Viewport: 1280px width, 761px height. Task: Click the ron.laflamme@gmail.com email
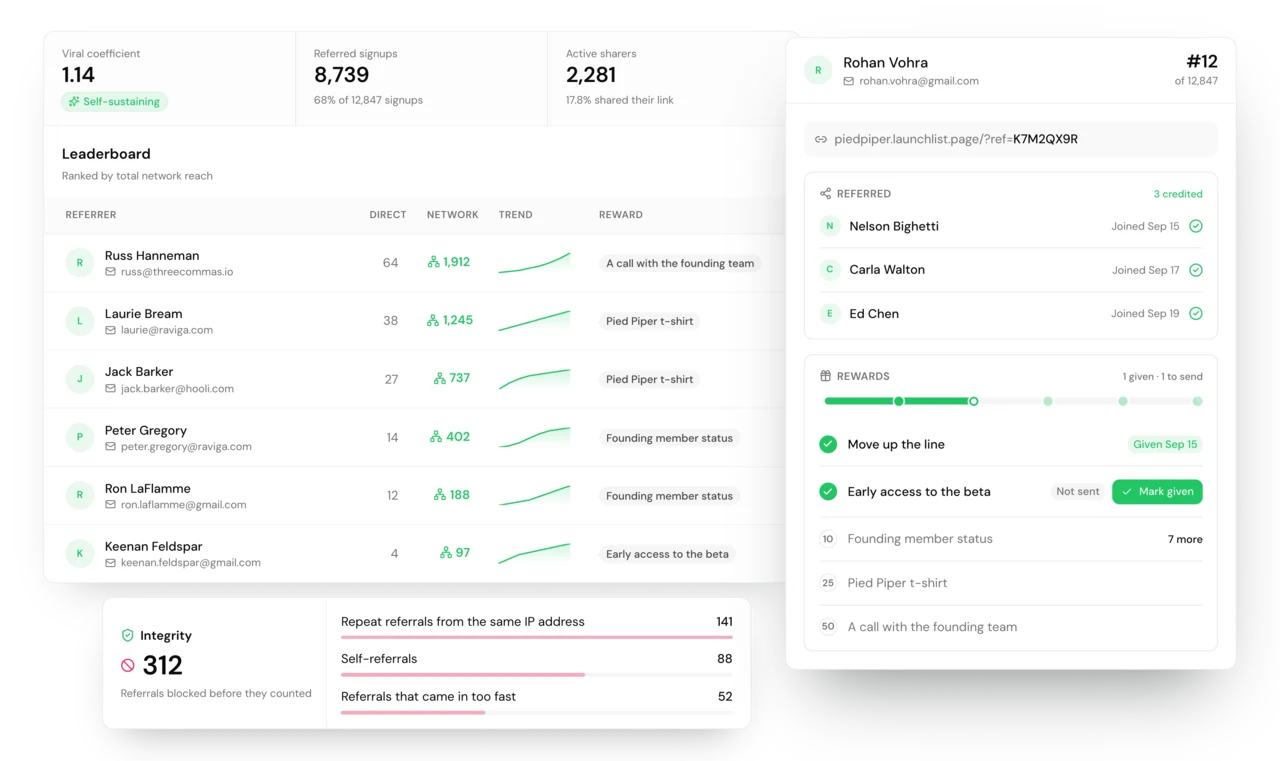point(183,505)
